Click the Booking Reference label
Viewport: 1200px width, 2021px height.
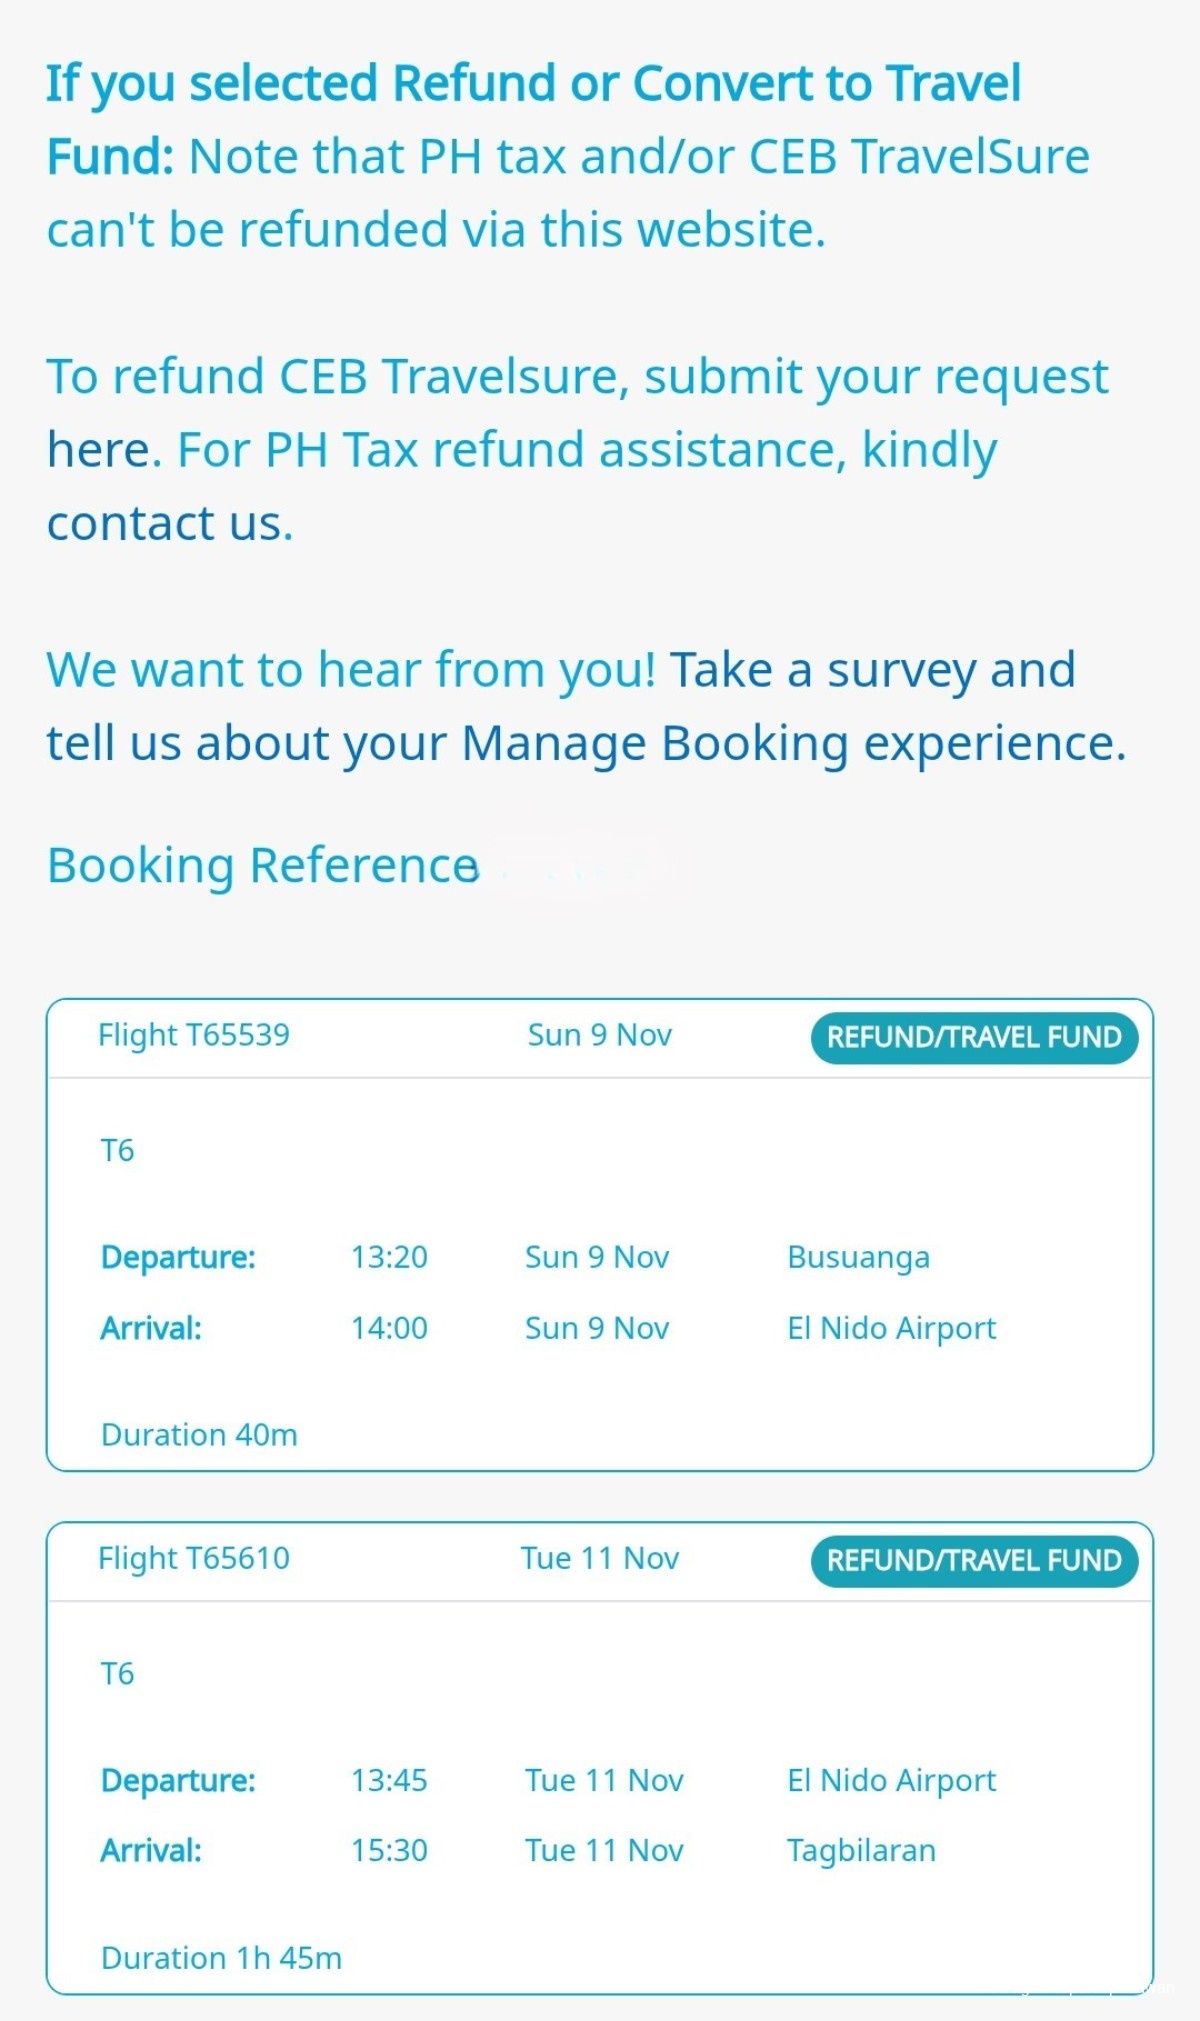click(x=262, y=866)
